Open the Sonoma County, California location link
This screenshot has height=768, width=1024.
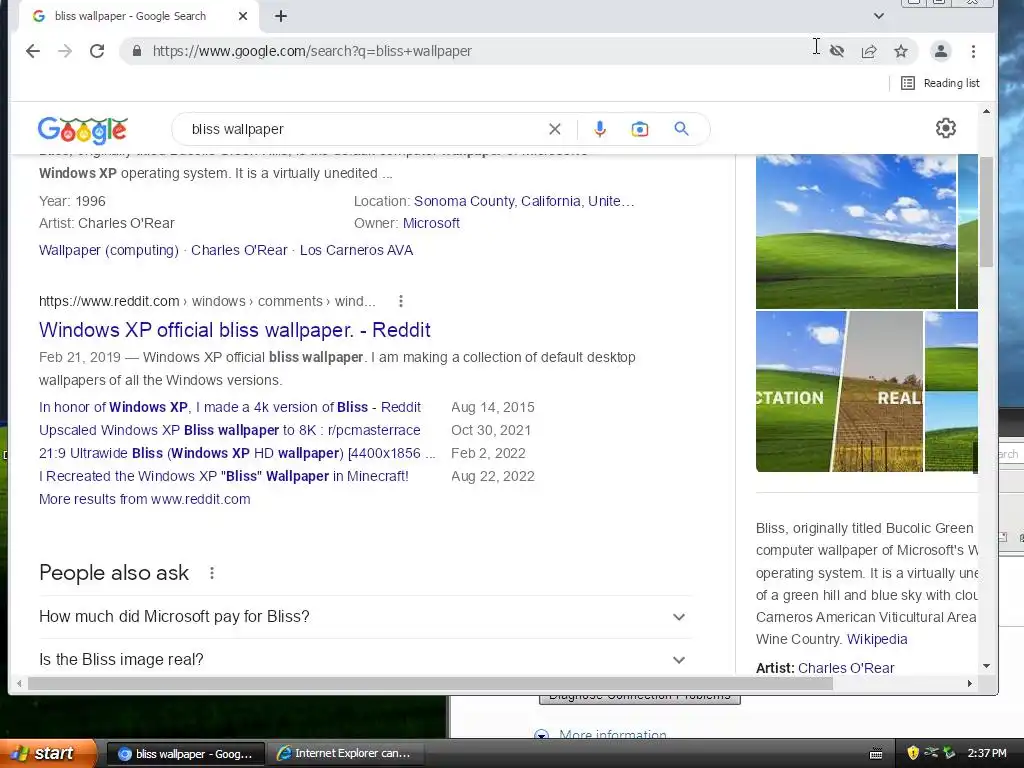(524, 201)
